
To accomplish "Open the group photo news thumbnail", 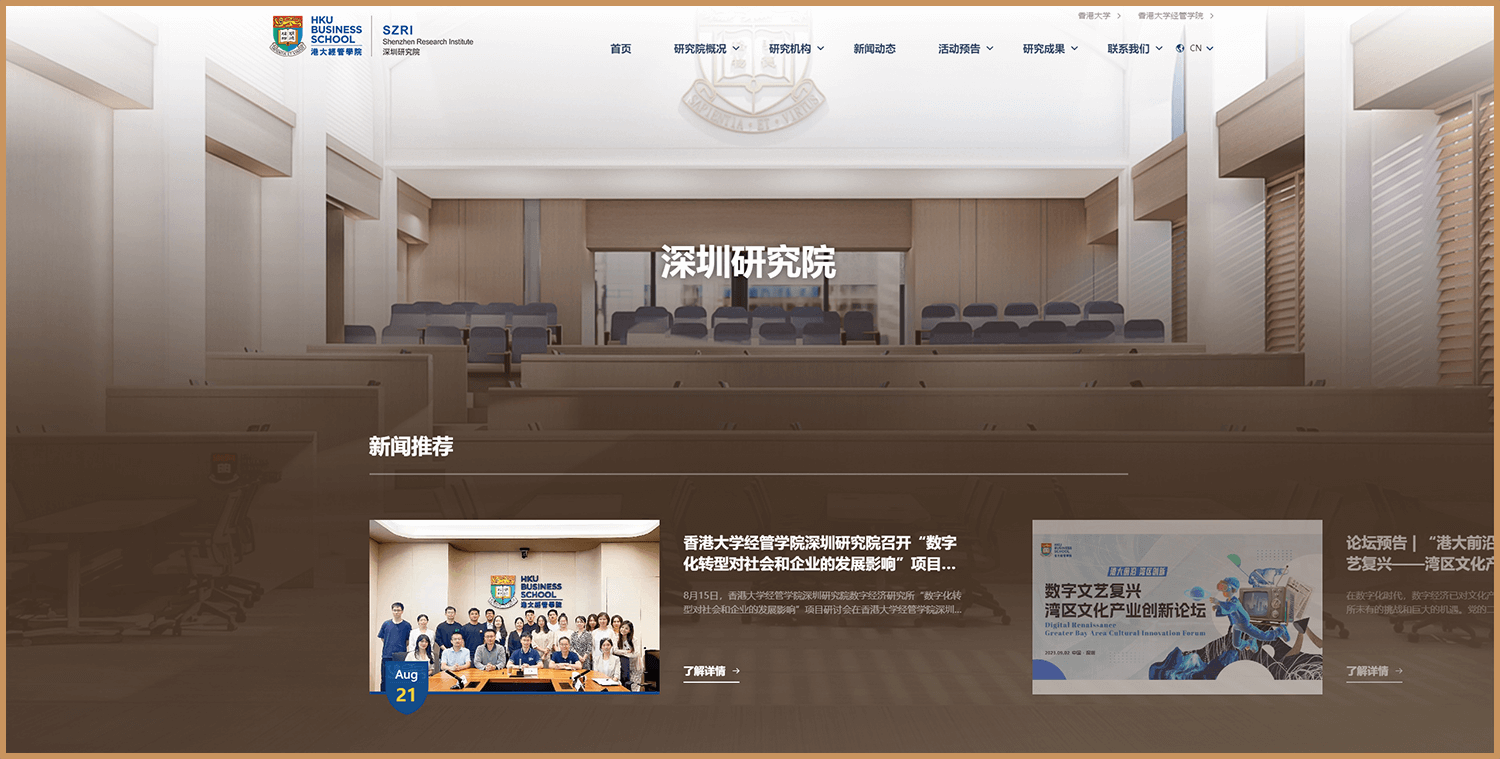I will pos(514,605).
